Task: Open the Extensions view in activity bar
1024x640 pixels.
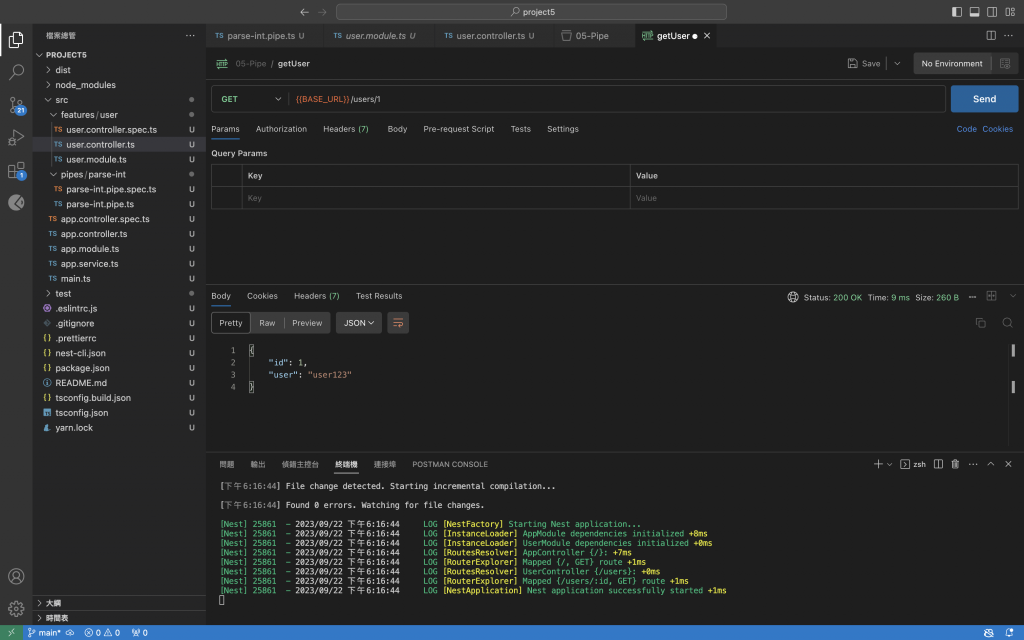Action: click(16, 171)
